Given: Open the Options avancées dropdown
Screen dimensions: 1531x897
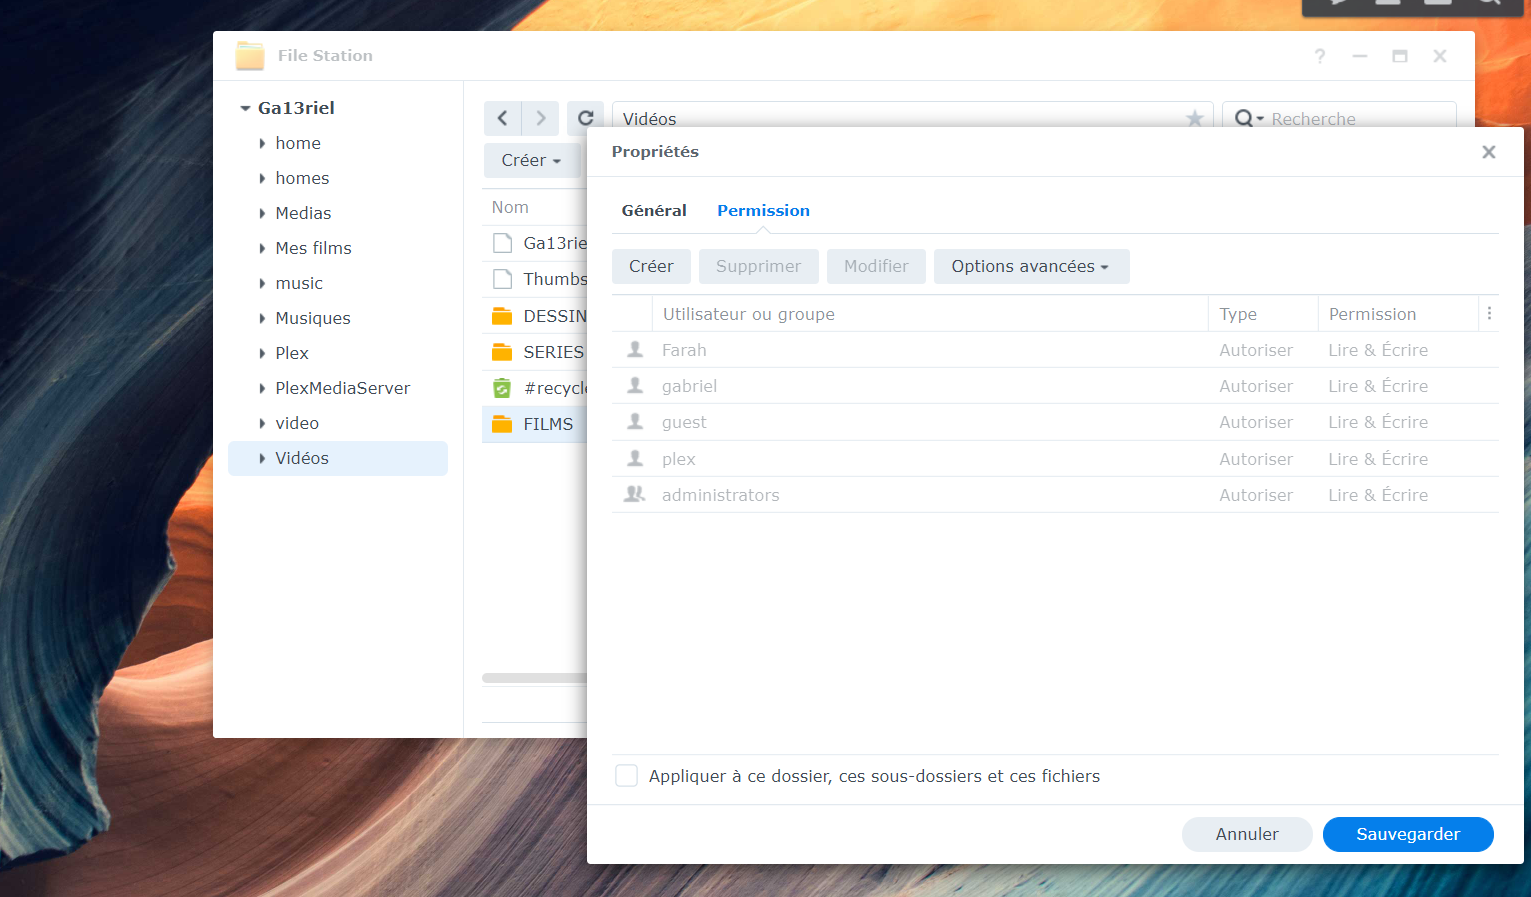Looking at the screenshot, I should [x=1030, y=267].
